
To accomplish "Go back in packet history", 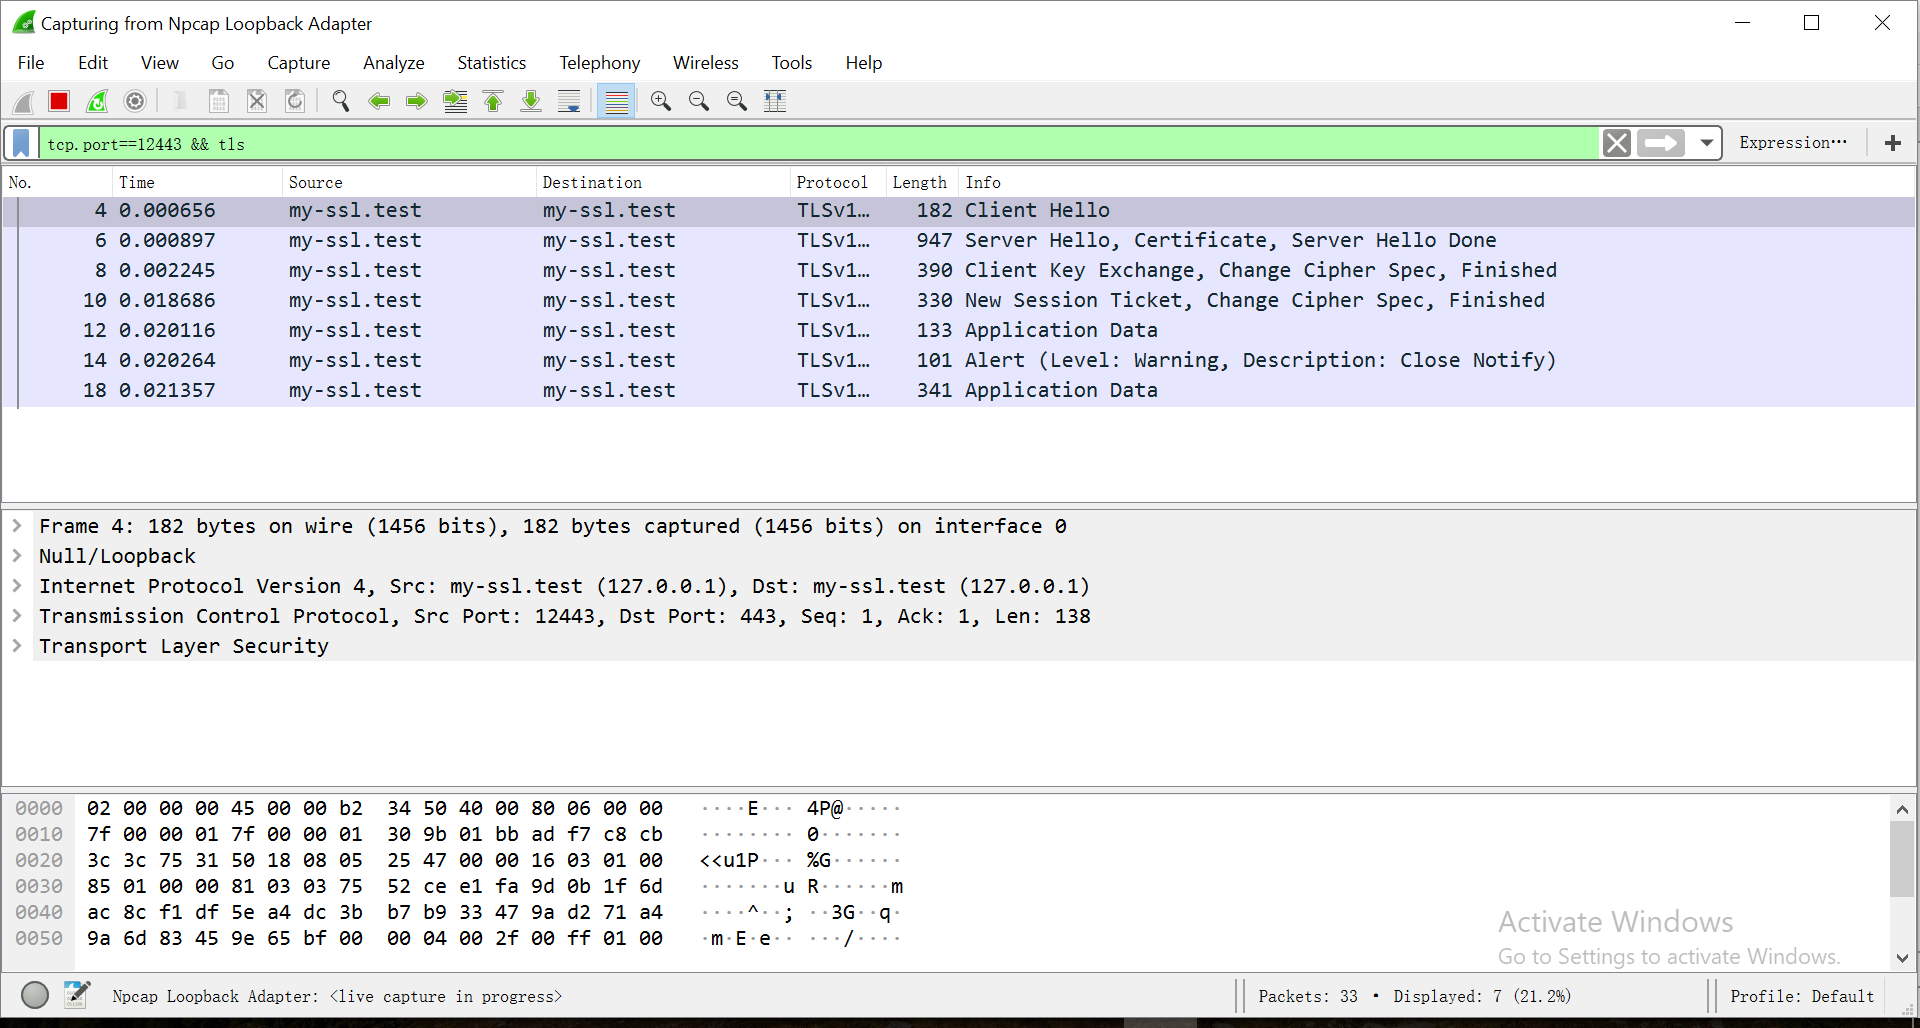I will (379, 101).
